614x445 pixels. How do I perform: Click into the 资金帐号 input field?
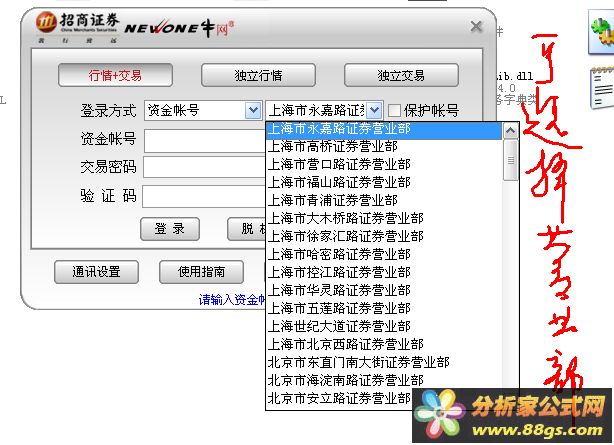[x=204, y=141]
